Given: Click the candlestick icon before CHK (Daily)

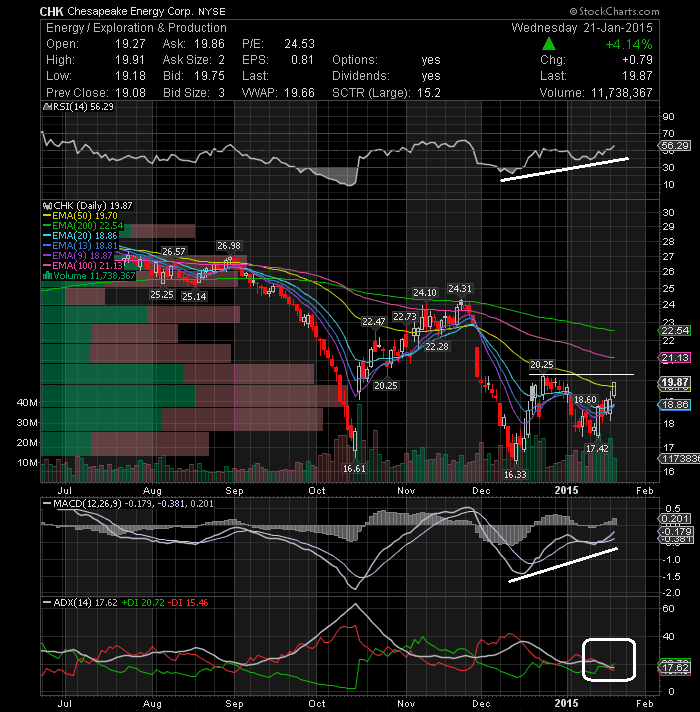Looking at the screenshot, I should 47,206.
